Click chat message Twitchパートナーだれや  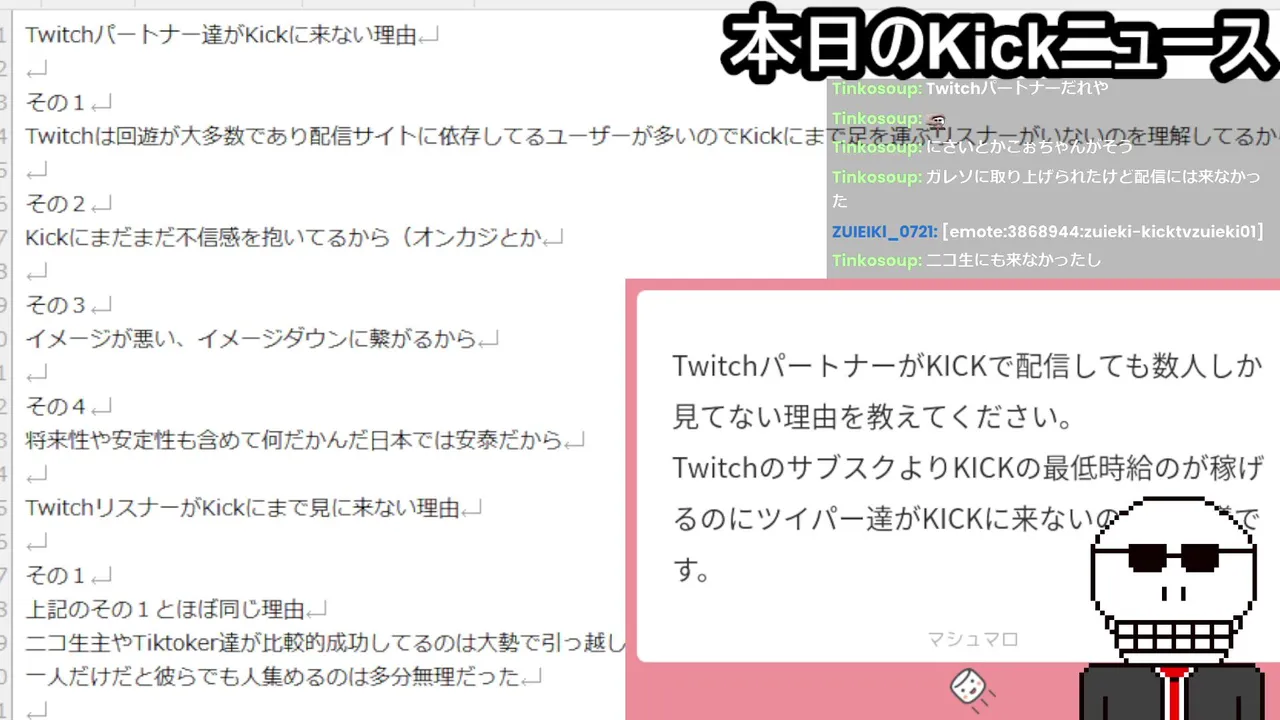click(x=1017, y=88)
